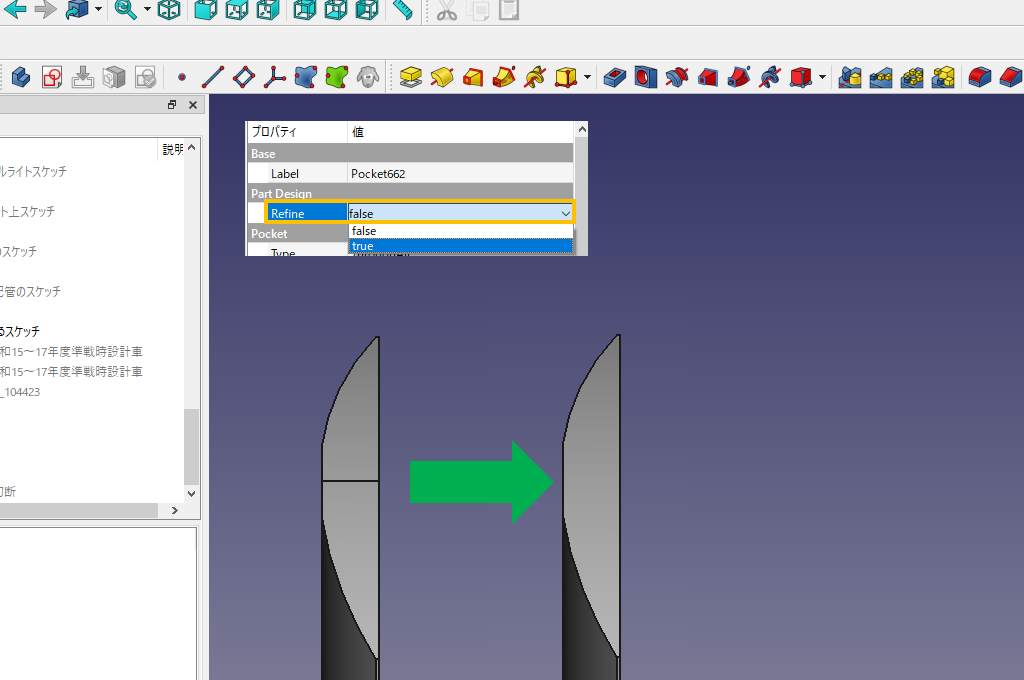Image resolution: width=1024 pixels, height=680 pixels.
Task: Click the Create body icon
Action: point(21,77)
